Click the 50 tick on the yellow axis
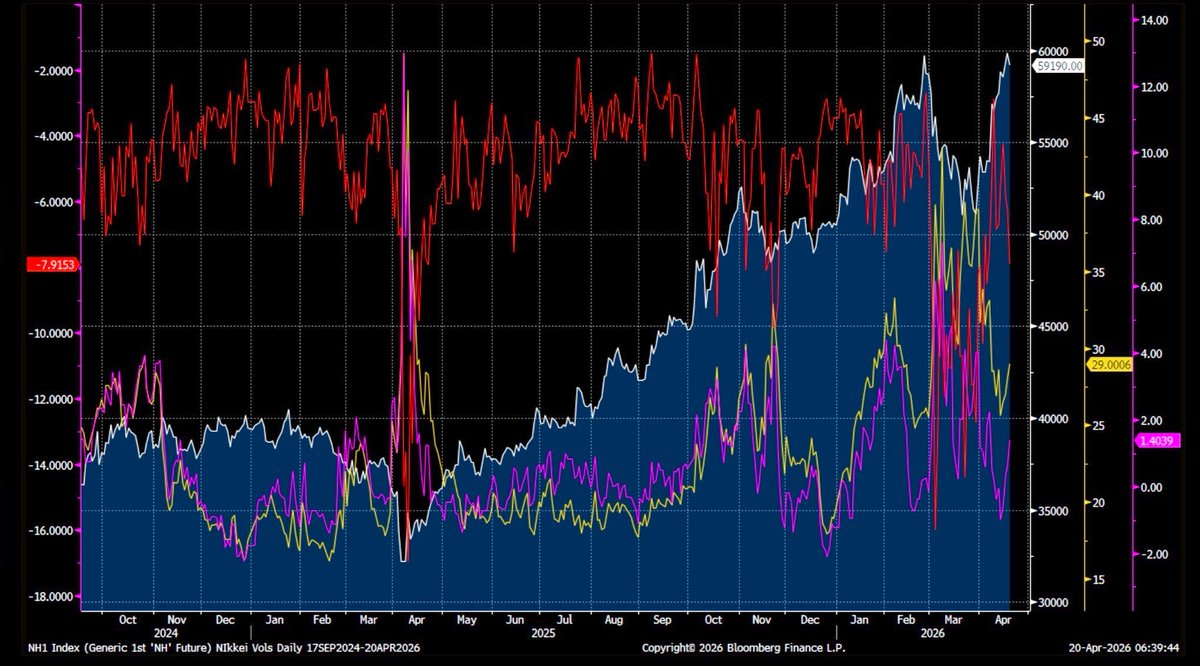The image size is (1200, 666). [x=1098, y=42]
